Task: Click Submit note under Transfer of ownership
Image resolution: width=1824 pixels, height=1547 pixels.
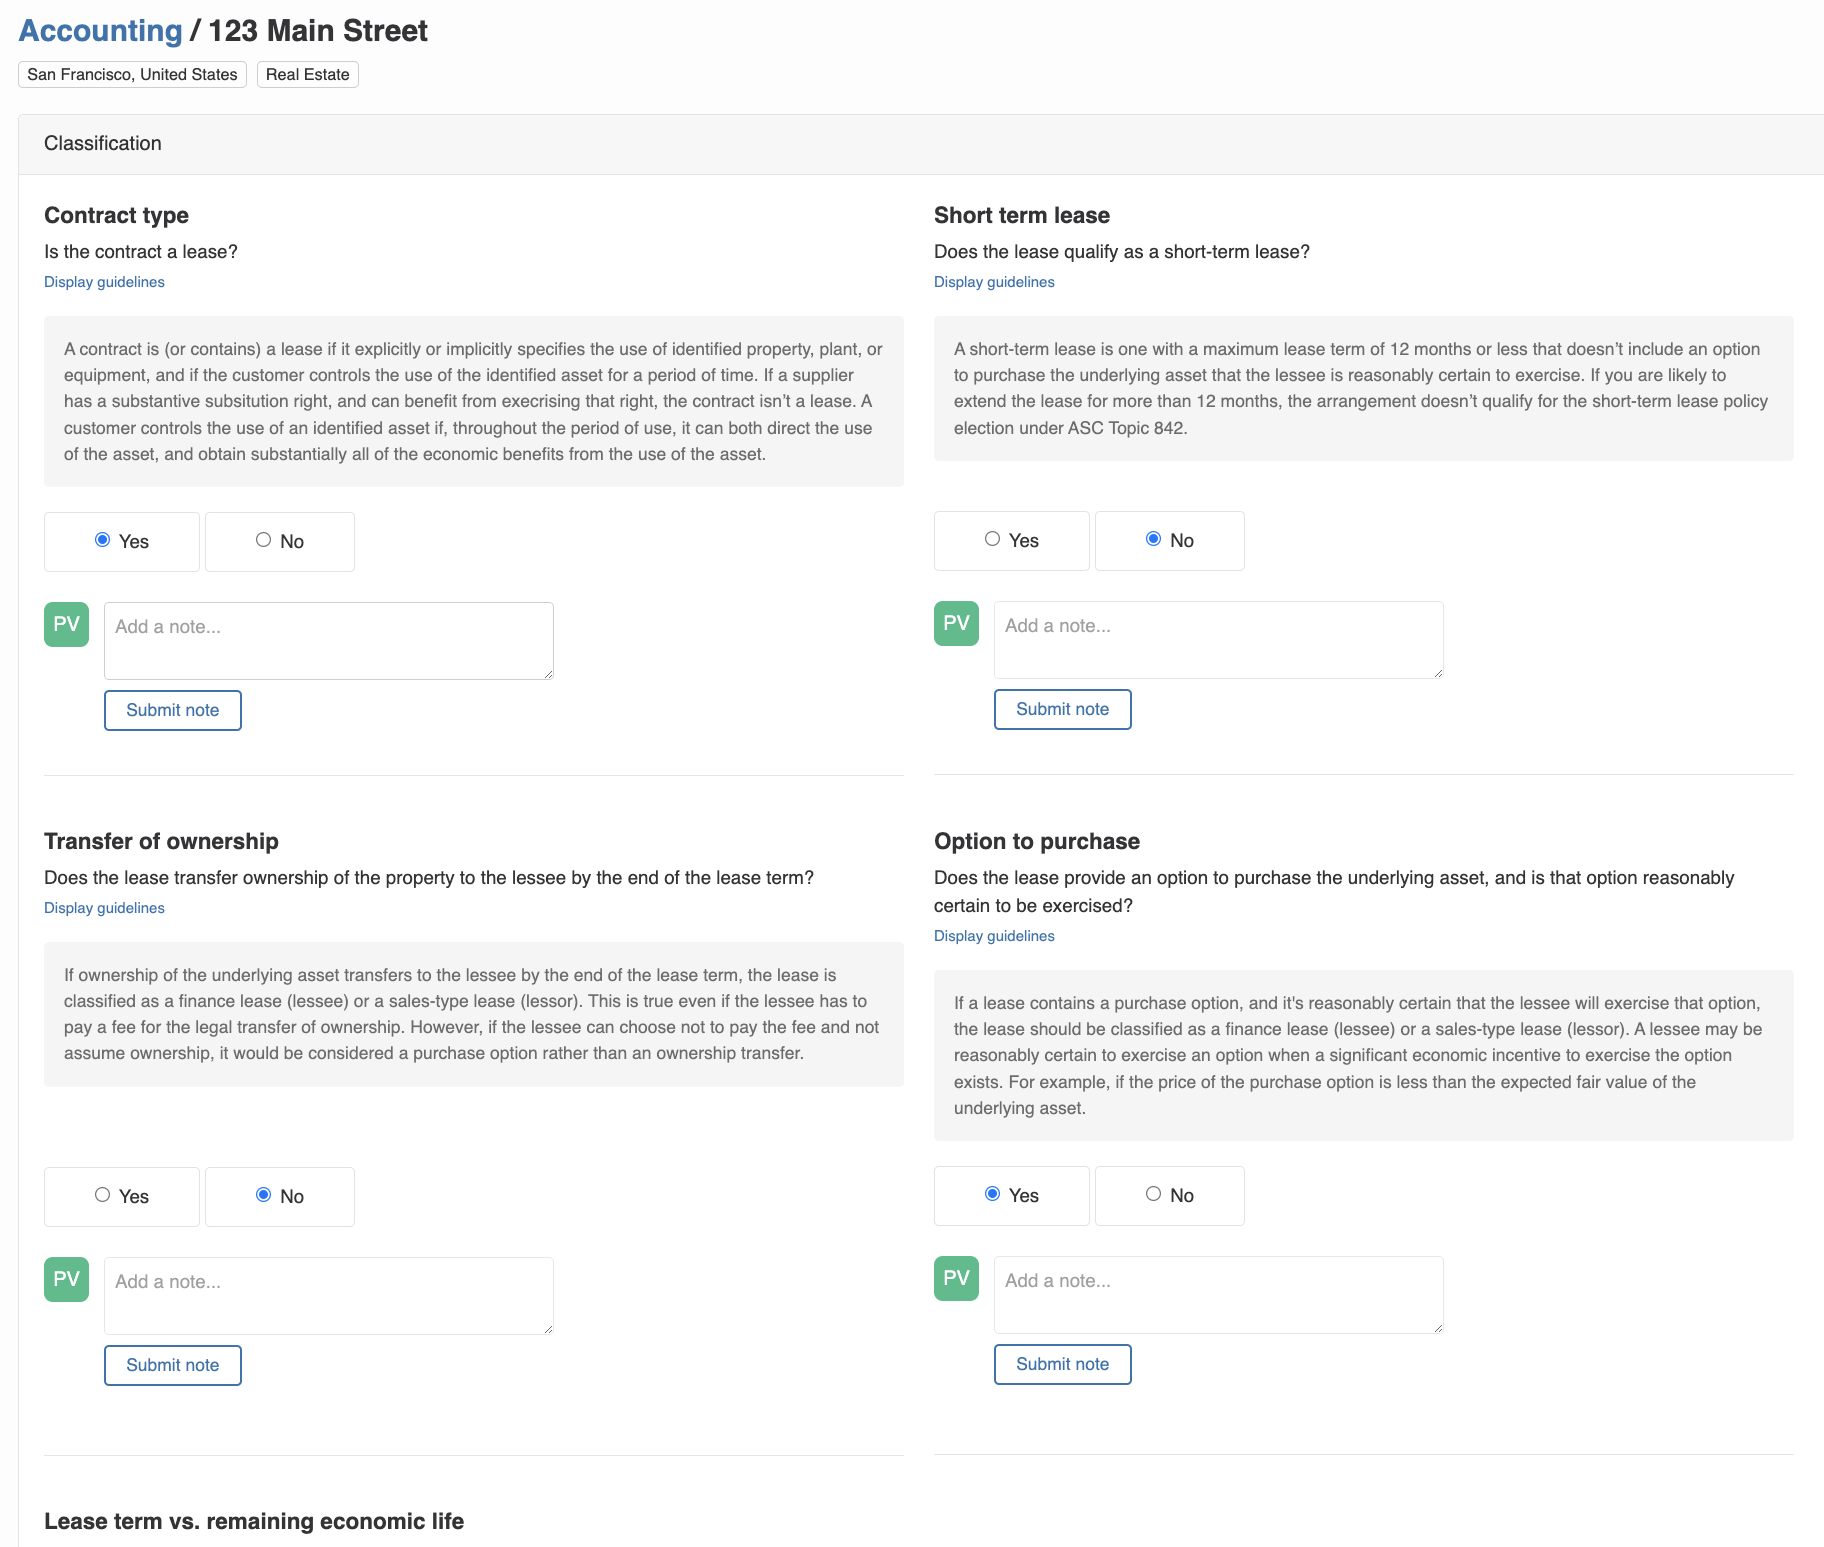Action: click(172, 1364)
